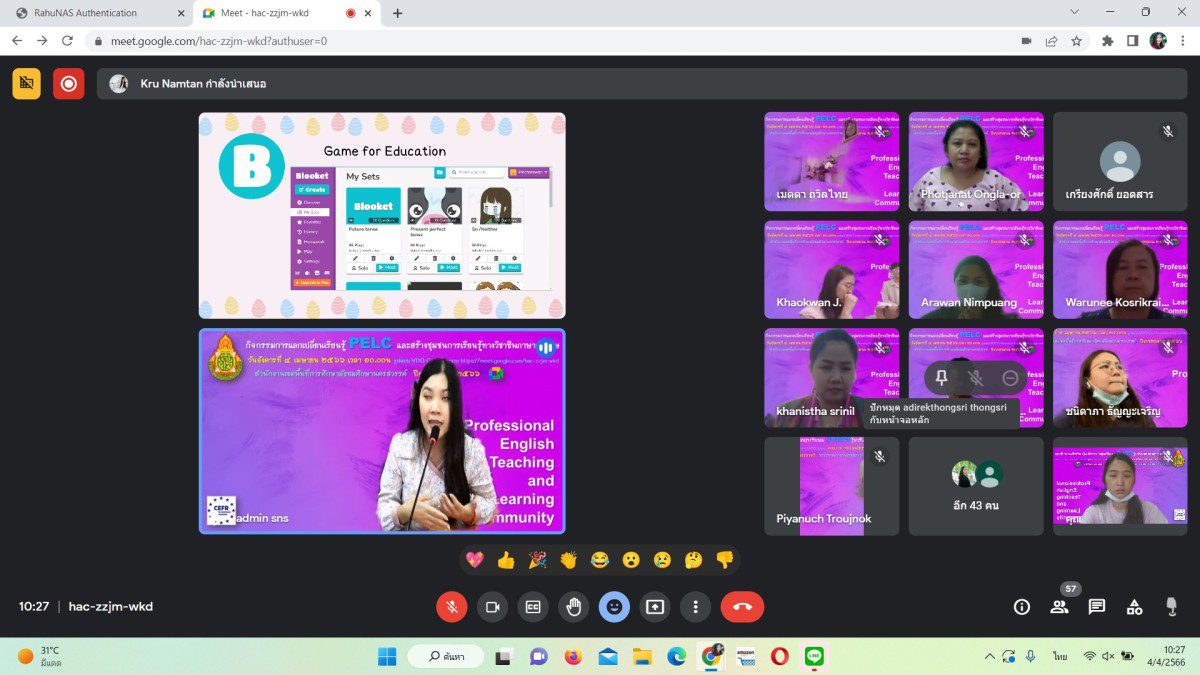Click Arawan Nimpuang video tile
The width and height of the screenshot is (1200, 675).
click(976, 270)
